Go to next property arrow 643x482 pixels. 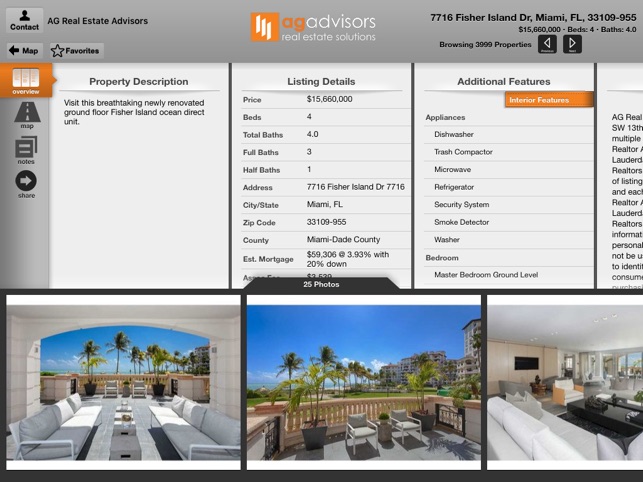572,44
